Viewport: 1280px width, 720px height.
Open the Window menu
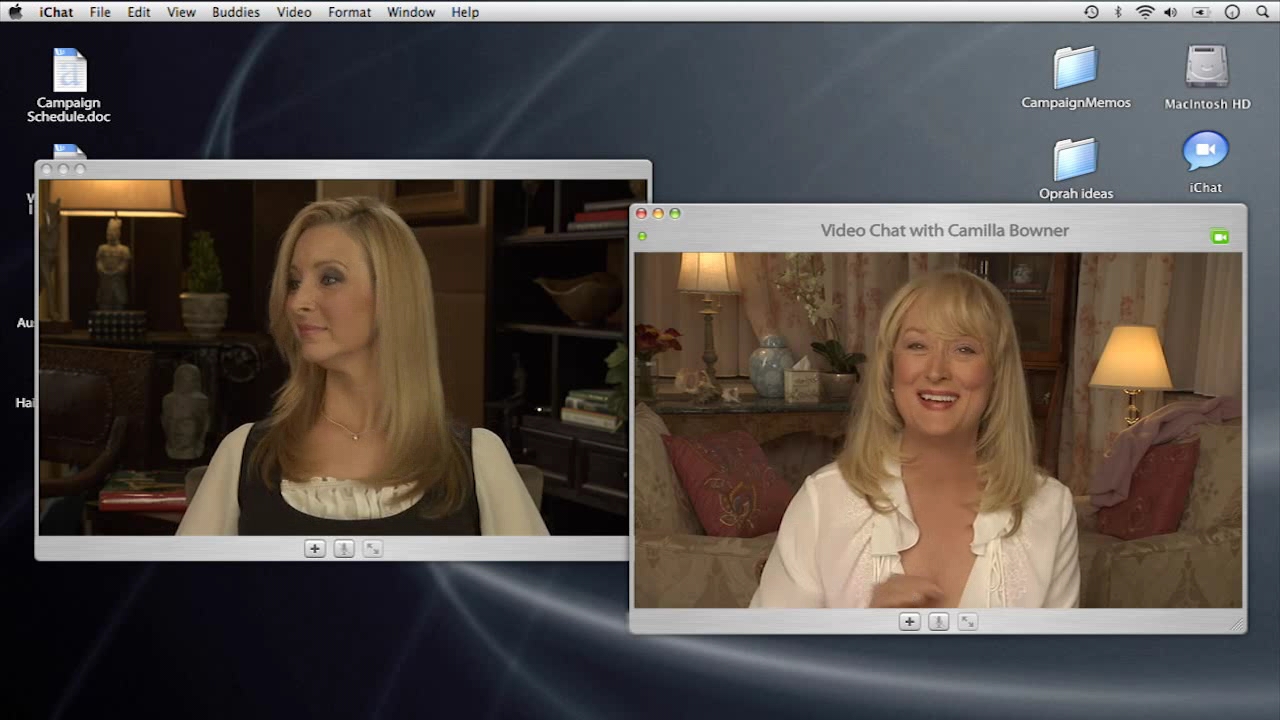click(411, 12)
